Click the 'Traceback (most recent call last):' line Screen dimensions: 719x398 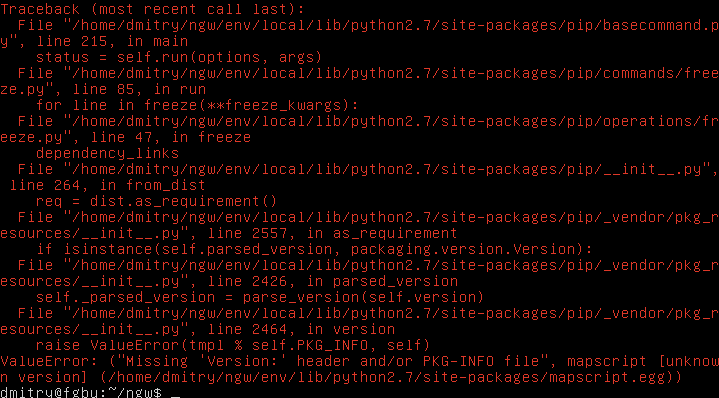pyautogui.click(x=152, y=9)
